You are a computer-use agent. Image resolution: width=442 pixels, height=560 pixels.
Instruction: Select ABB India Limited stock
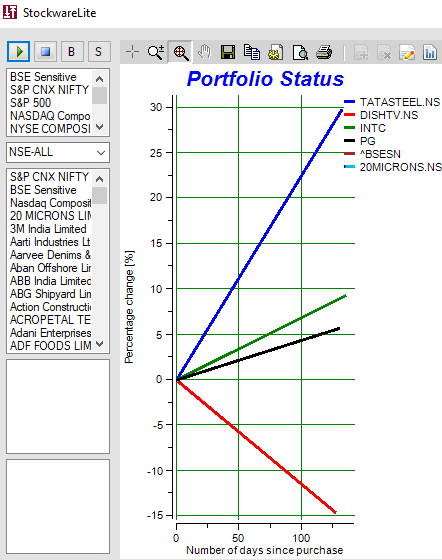pos(50,281)
